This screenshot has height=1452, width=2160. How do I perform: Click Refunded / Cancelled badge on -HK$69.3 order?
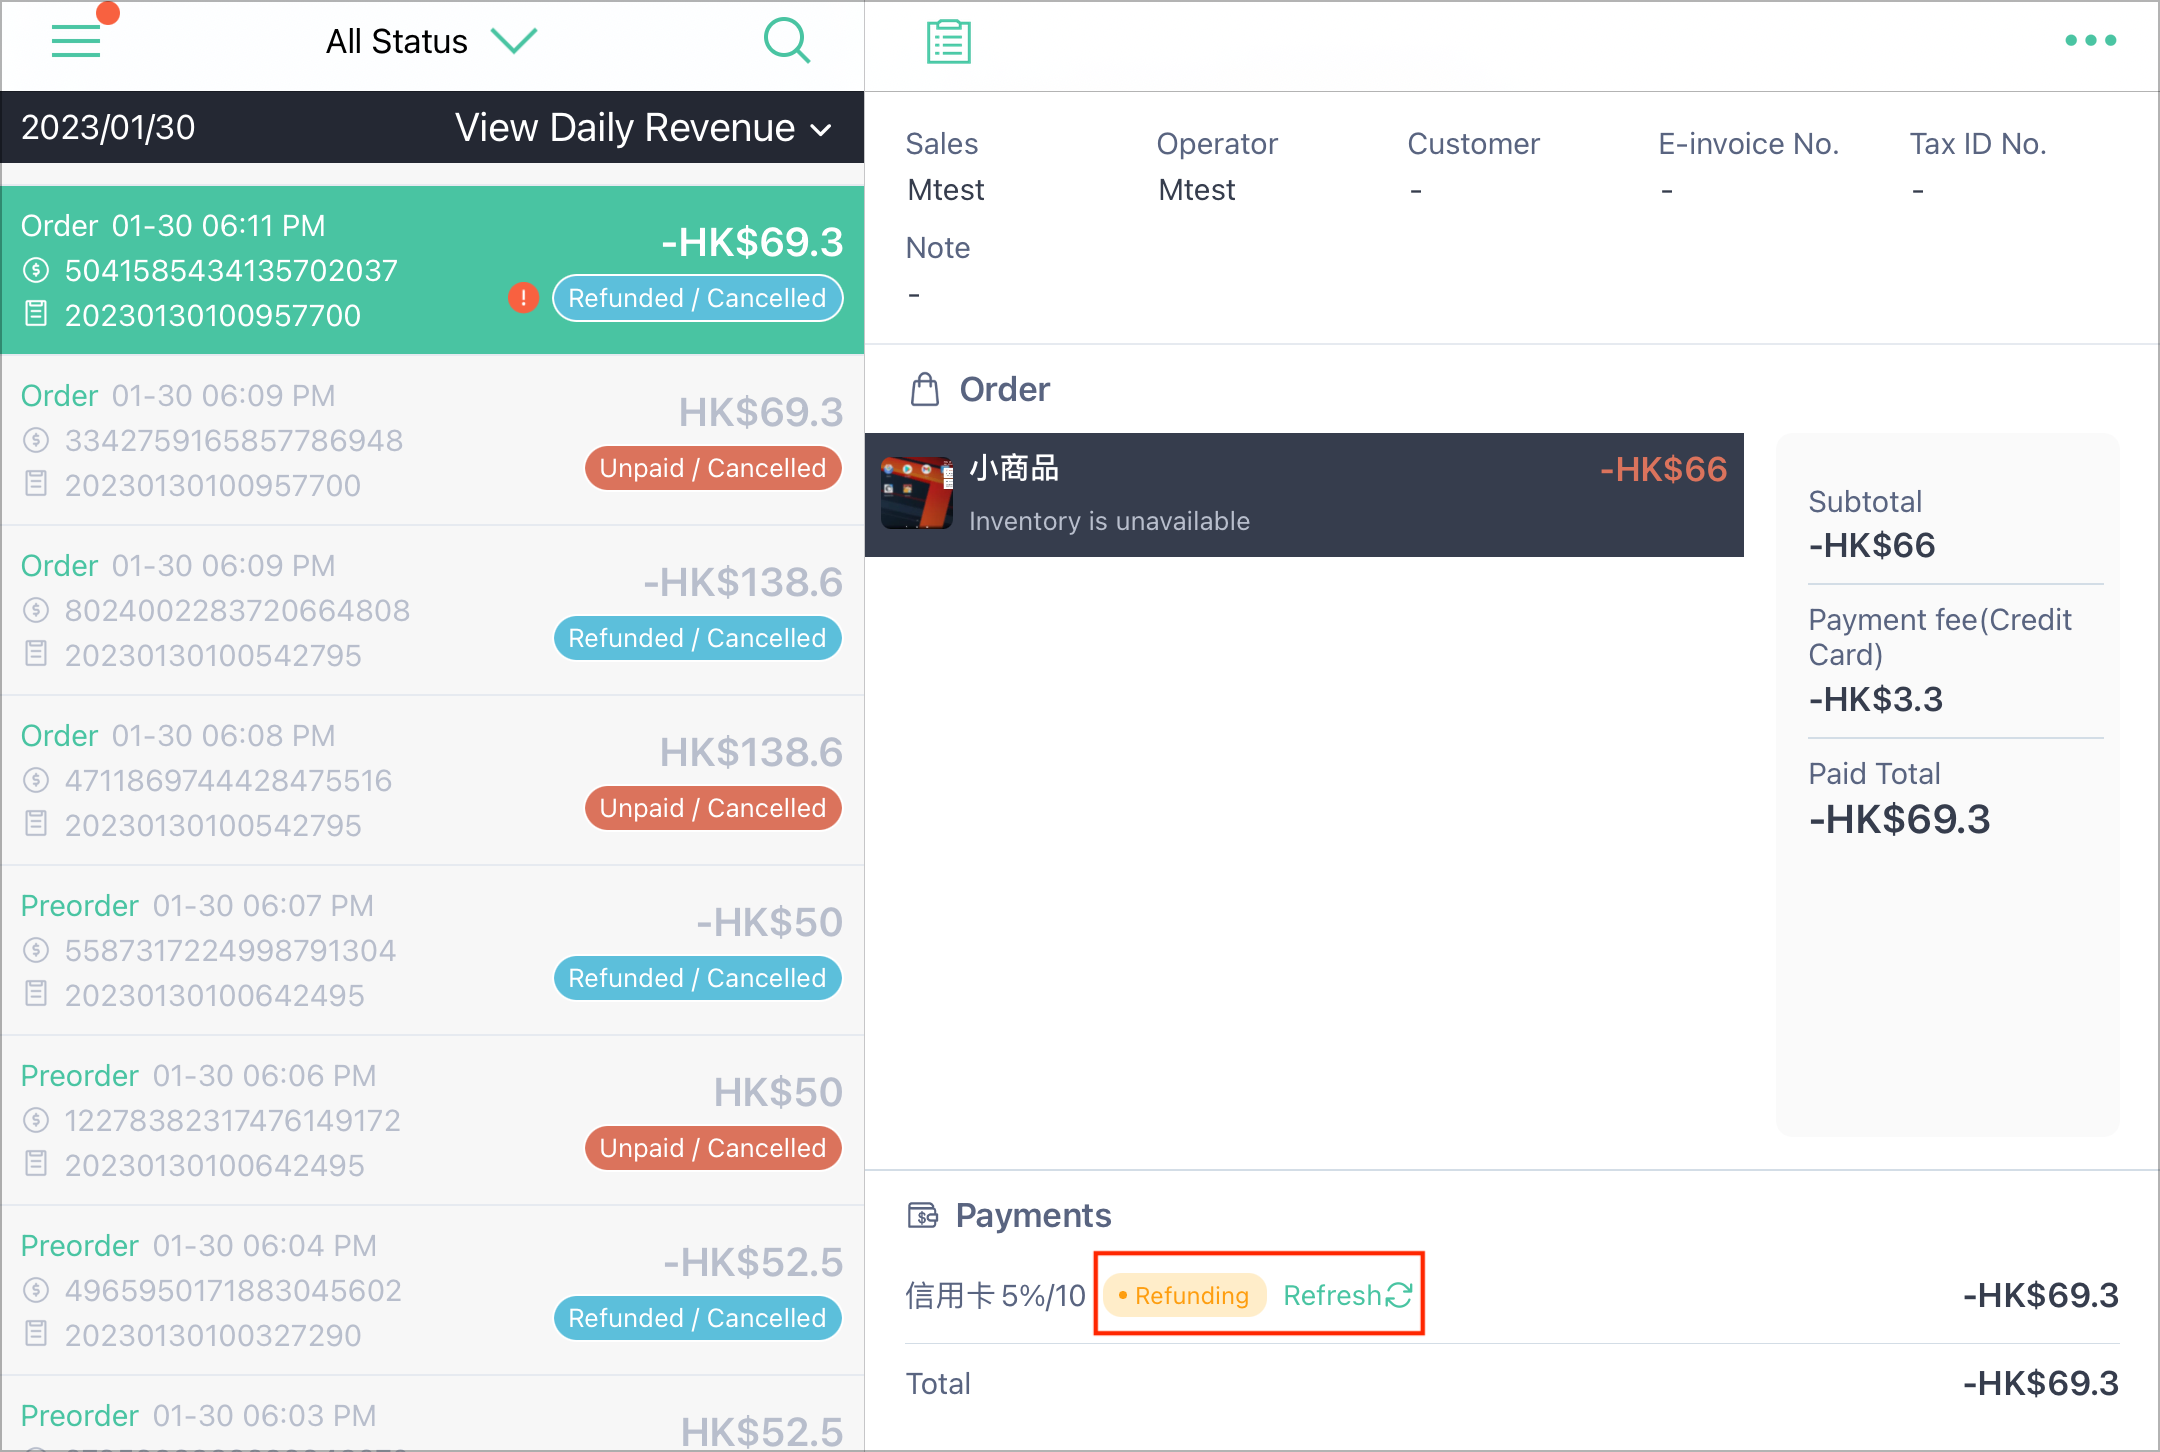pyautogui.click(x=698, y=298)
